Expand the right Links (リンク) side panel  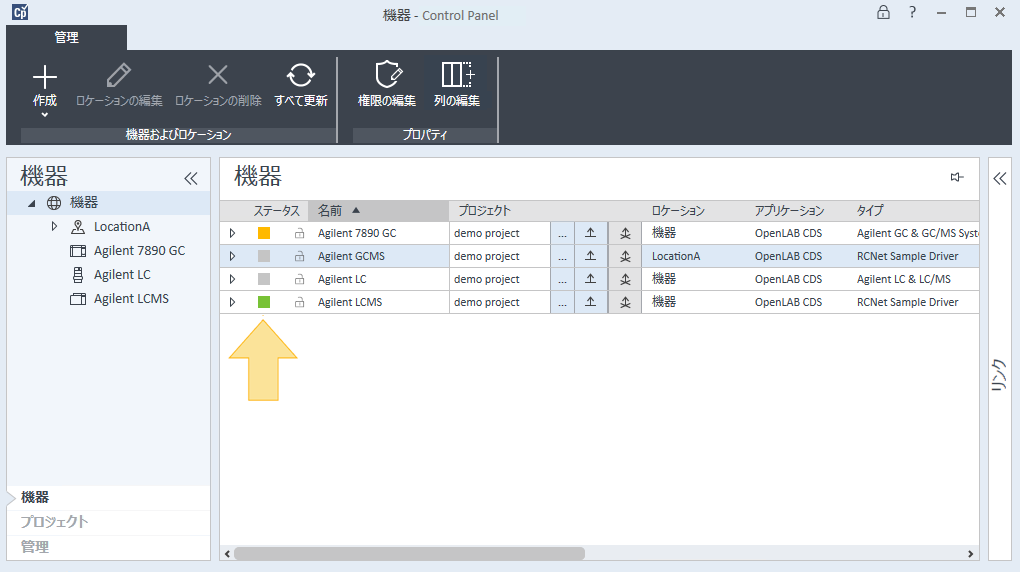[x=998, y=178]
